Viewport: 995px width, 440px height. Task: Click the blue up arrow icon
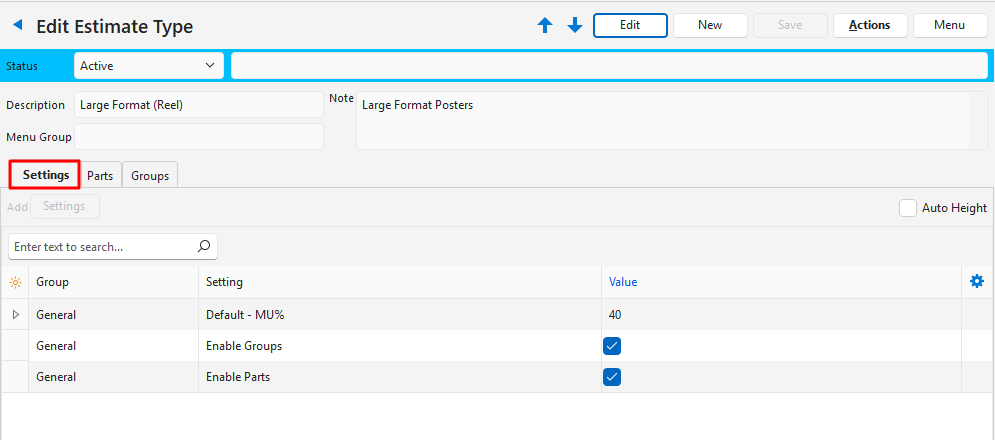click(545, 26)
